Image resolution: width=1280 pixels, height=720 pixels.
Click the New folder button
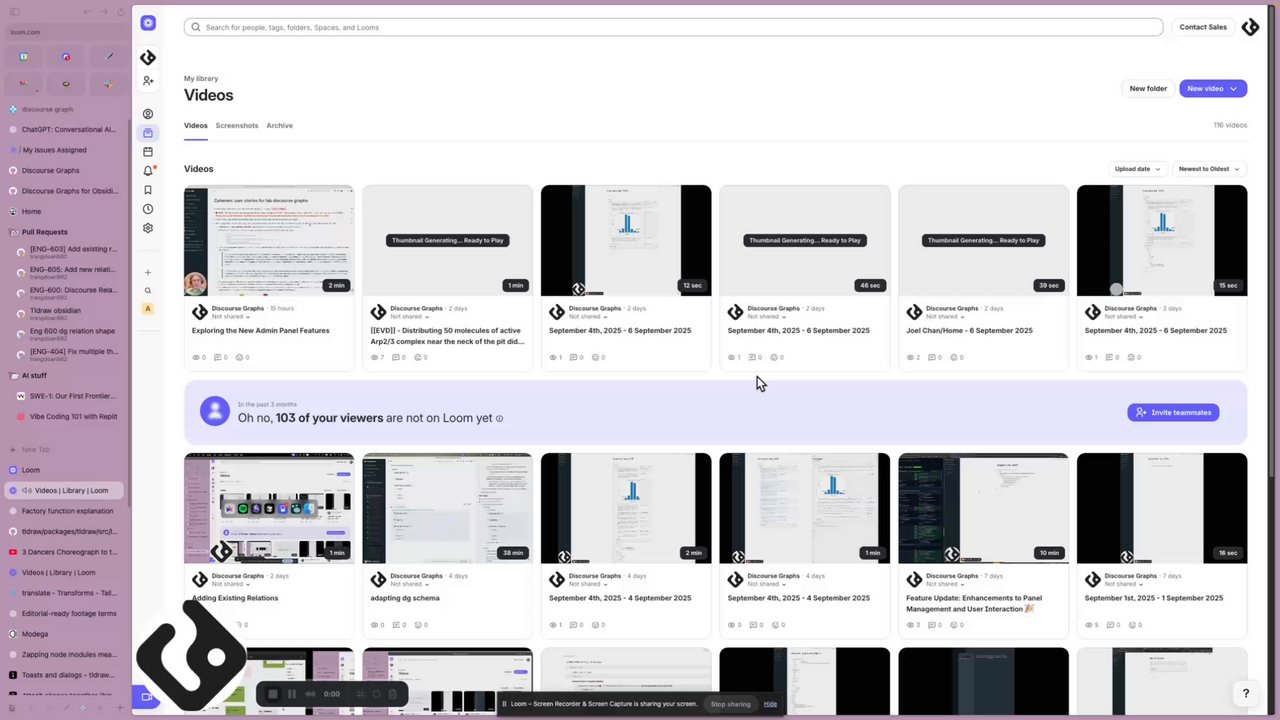pos(1148,89)
